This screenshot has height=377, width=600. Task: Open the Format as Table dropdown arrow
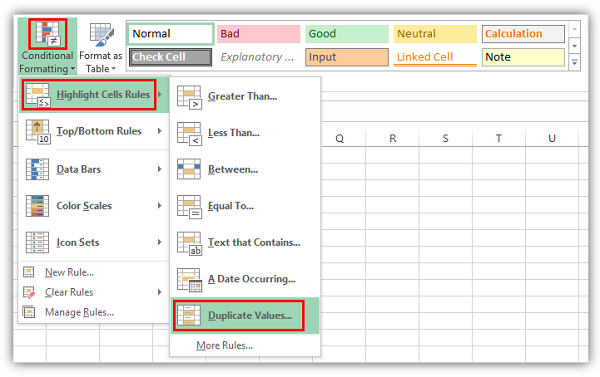point(114,69)
